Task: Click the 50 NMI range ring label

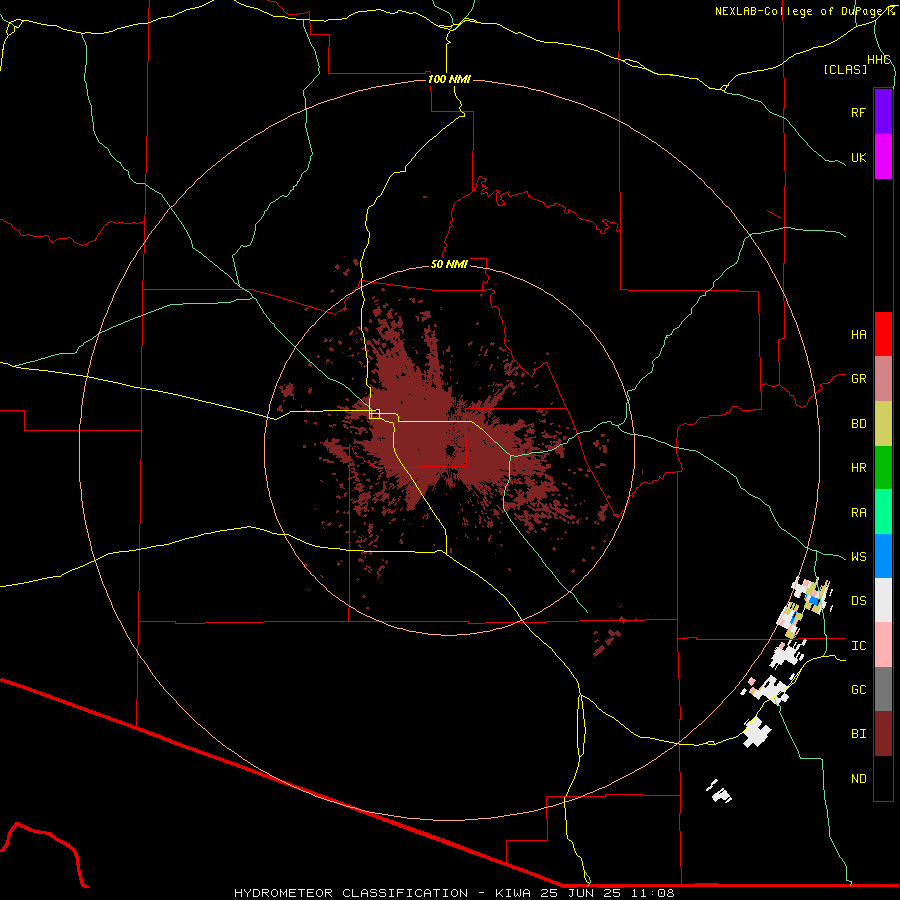Action: tap(449, 264)
